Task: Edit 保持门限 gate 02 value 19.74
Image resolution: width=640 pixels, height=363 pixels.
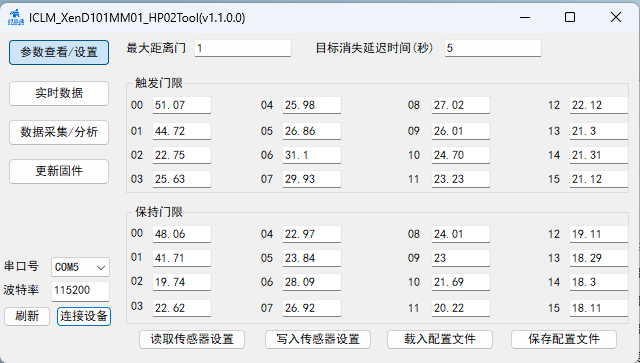Action: (x=182, y=282)
